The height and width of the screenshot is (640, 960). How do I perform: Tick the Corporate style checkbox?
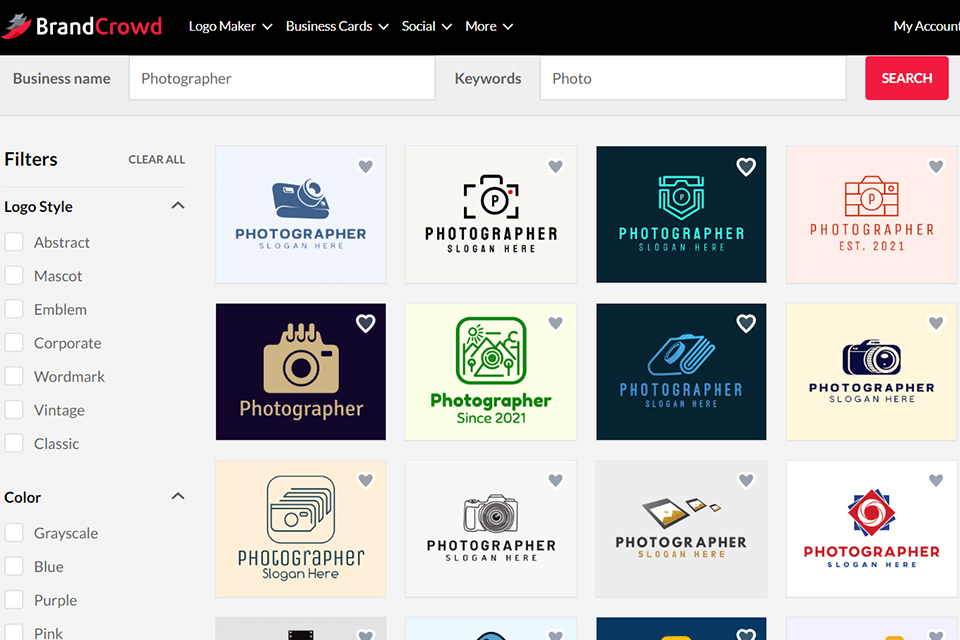14,342
